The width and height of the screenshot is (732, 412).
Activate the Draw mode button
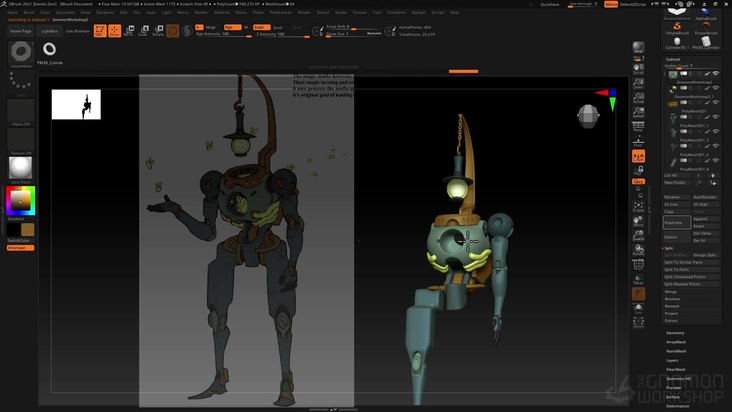pos(114,31)
